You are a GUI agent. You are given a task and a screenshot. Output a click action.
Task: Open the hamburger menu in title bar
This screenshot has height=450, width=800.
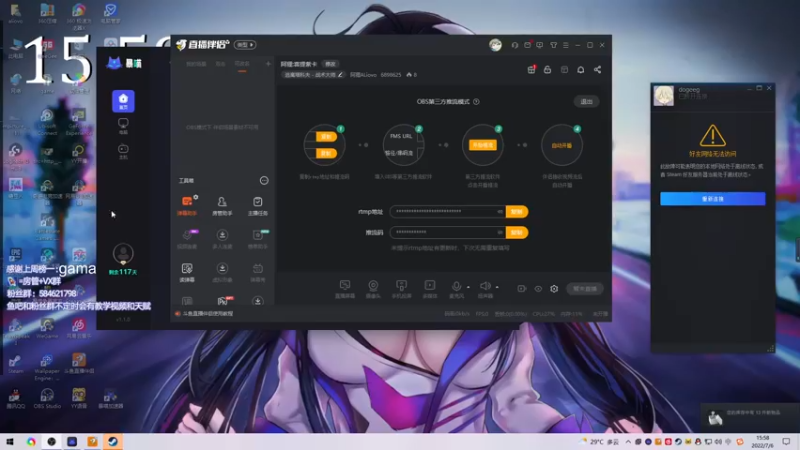coord(566,45)
